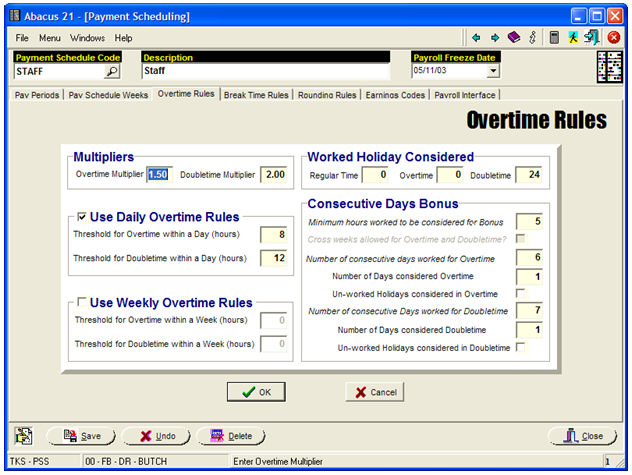Switch to the Break Time Rules tab
The width and height of the screenshot is (632, 475).
(x=256, y=95)
